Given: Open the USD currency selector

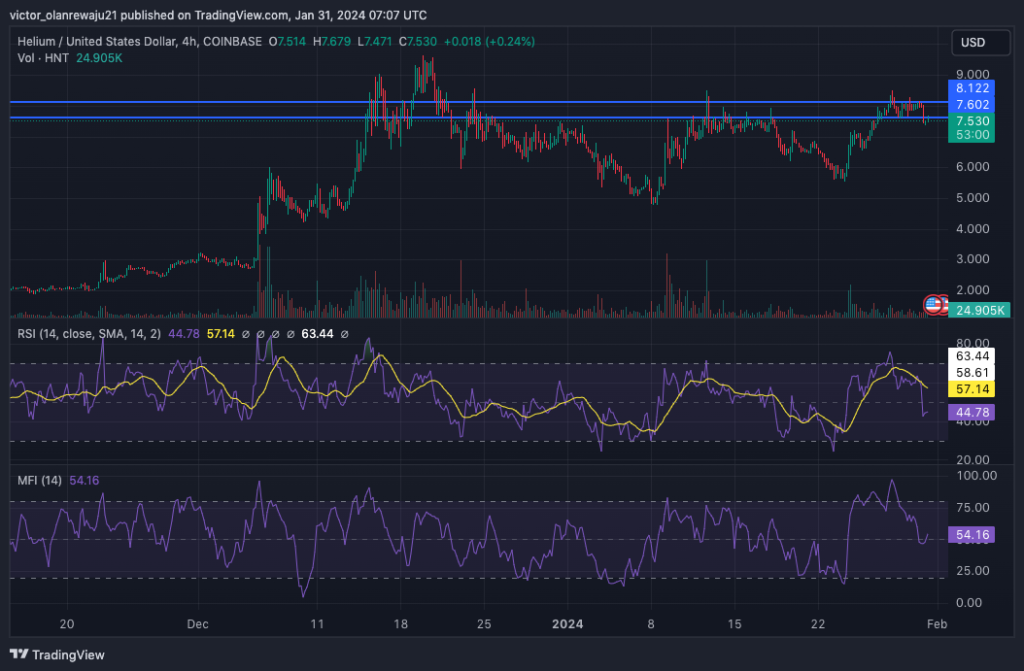Looking at the screenshot, I should pos(980,42).
